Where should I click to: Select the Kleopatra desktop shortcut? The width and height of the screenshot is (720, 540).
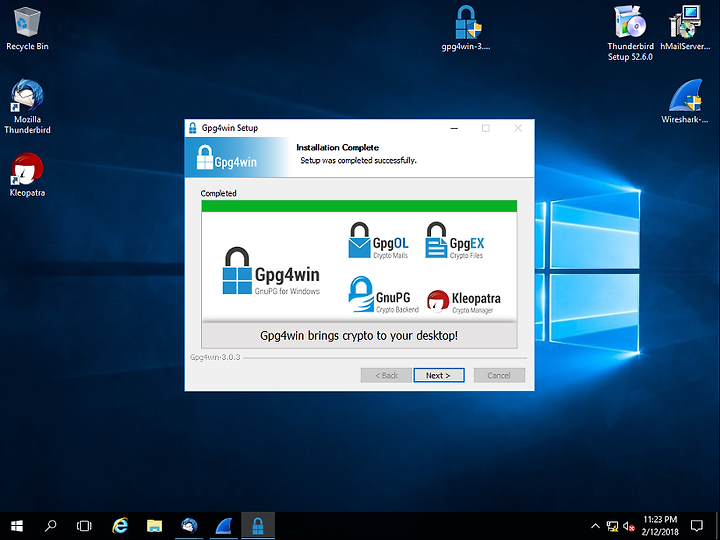tap(27, 175)
